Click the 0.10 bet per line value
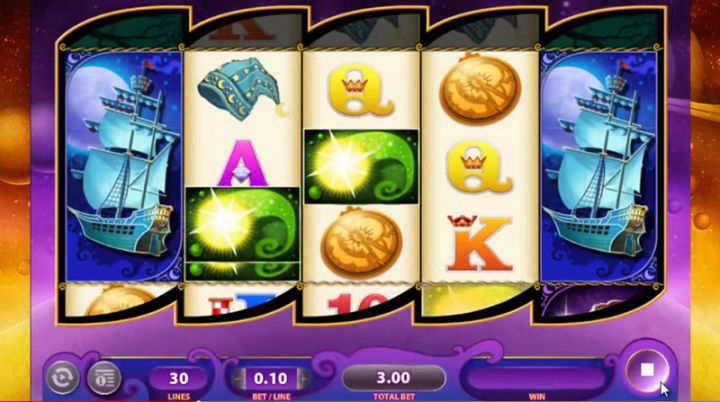720x402 pixels. tap(270, 379)
